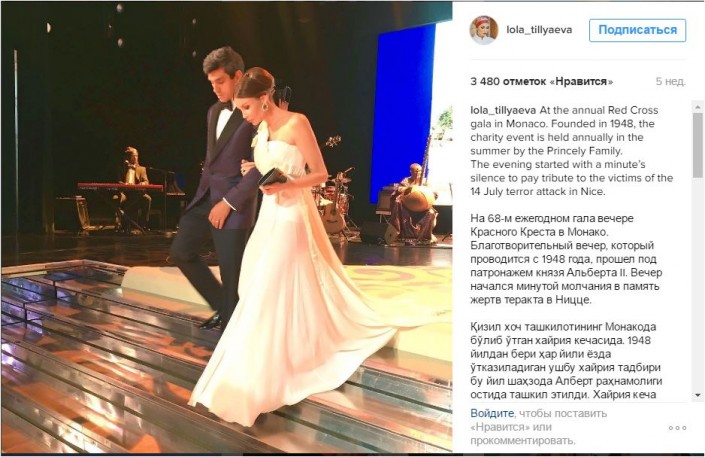Click the прокомментировать comment prompt text
This screenshot has height=457, width=705.
pos(522,440)
